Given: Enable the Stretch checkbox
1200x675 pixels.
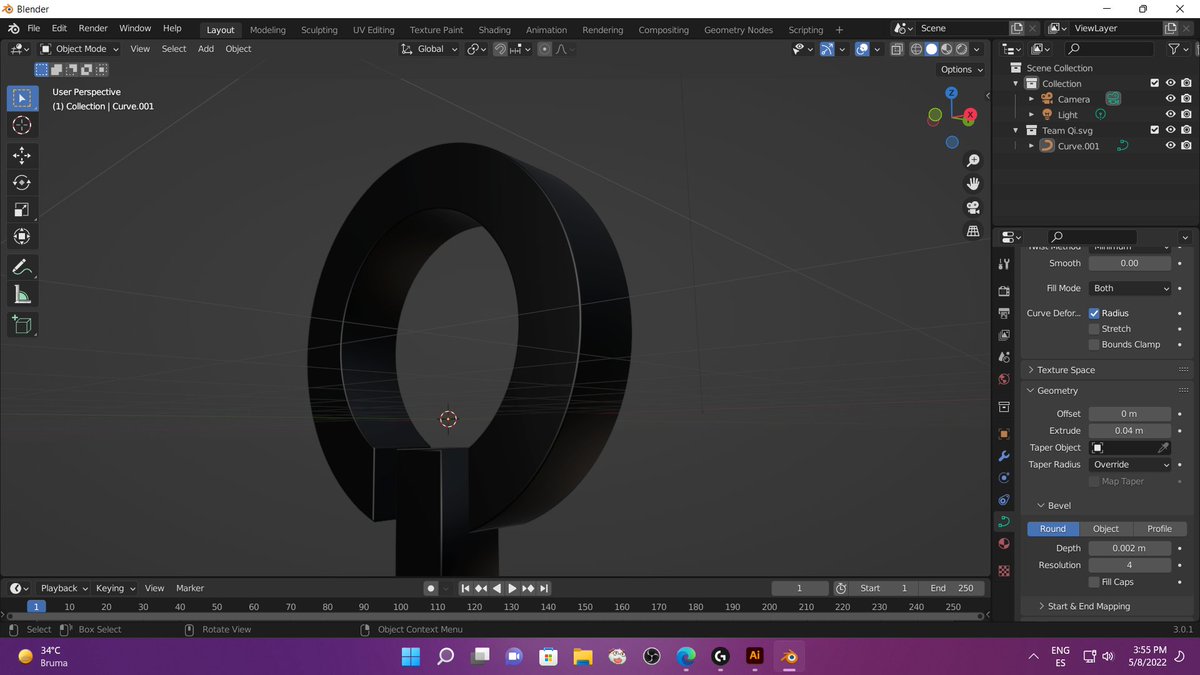Looking at the screenshot, I should pos(1094,329).
